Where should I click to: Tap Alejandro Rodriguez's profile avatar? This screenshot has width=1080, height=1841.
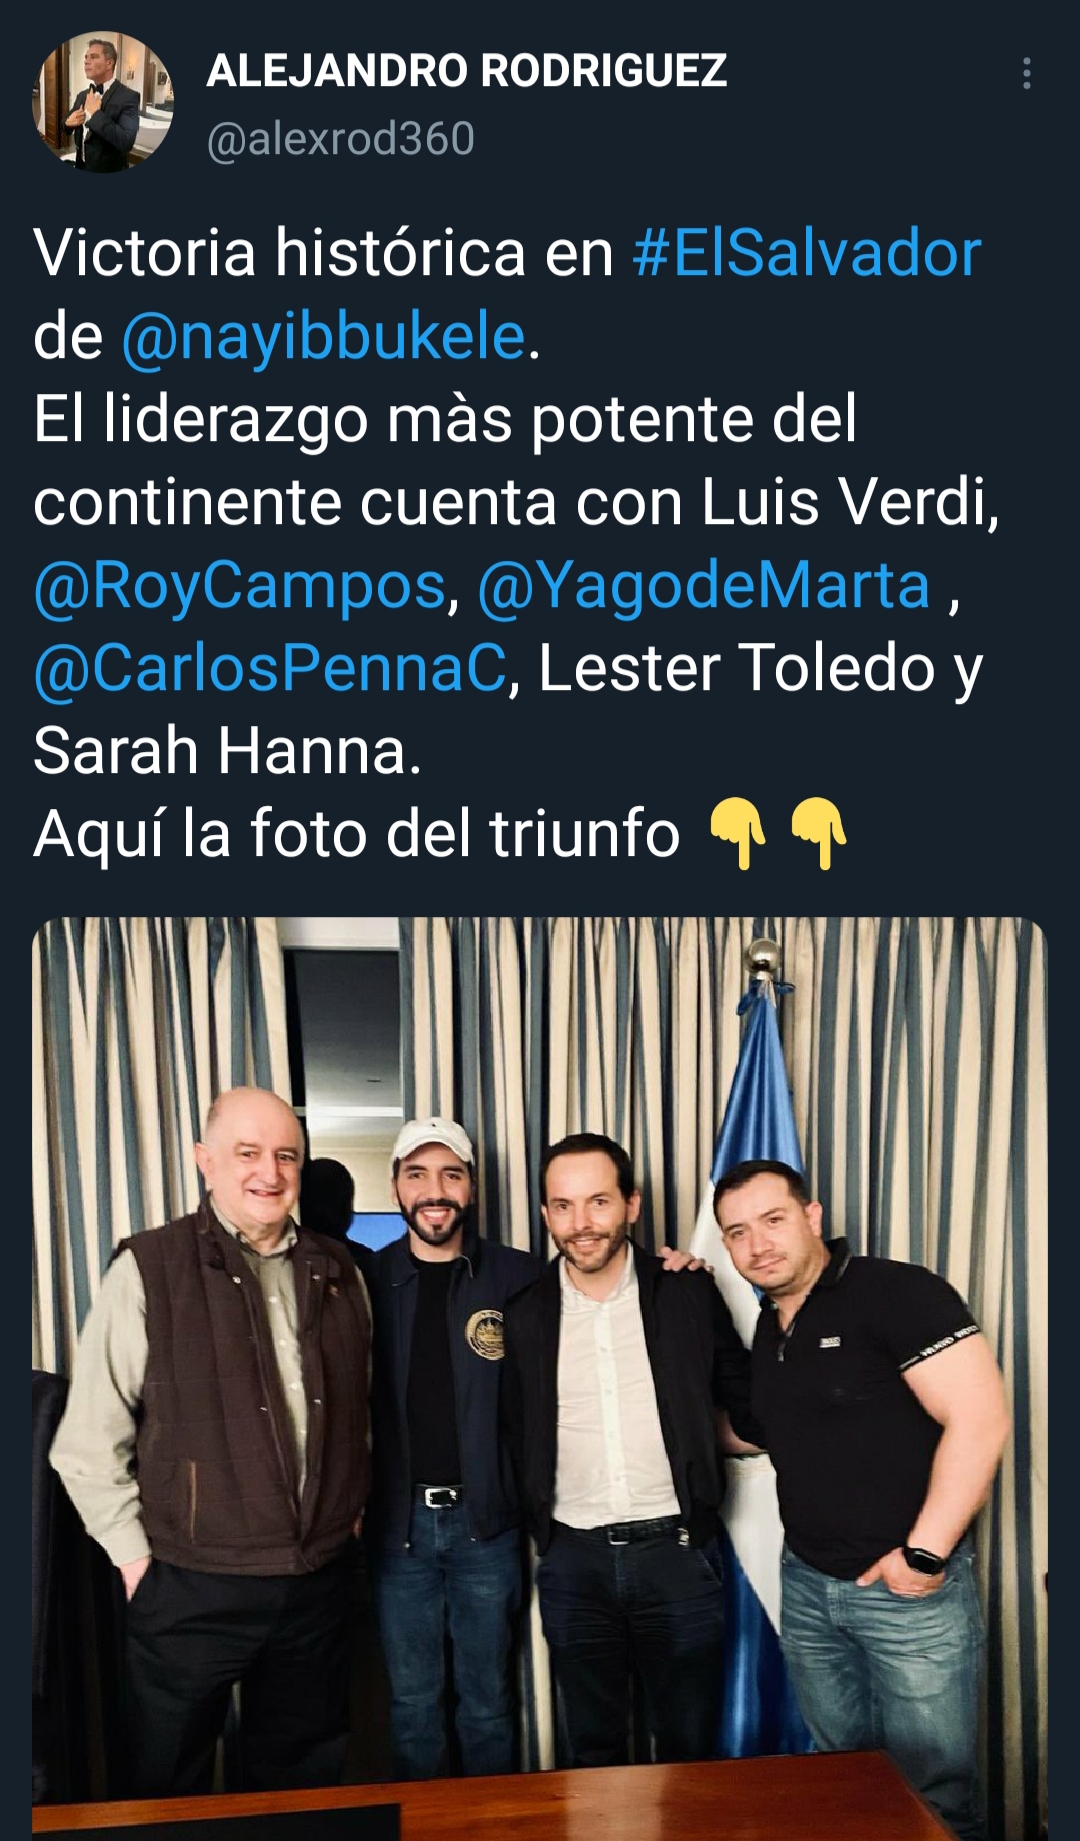[103, 102]
